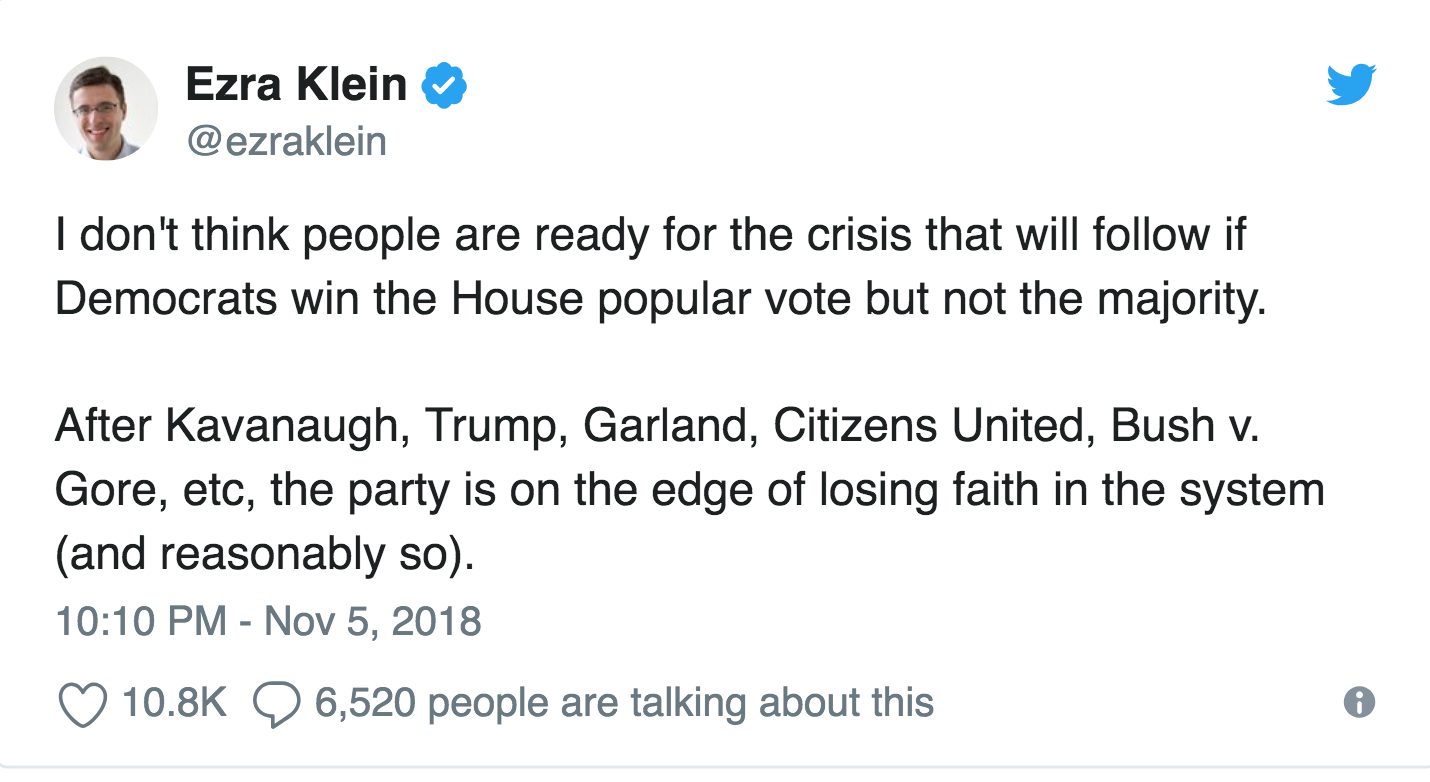Viewport: 1430px width, 782px height.
Task: Click the Ezra Klein display name
Action: [x=296, y=86]
